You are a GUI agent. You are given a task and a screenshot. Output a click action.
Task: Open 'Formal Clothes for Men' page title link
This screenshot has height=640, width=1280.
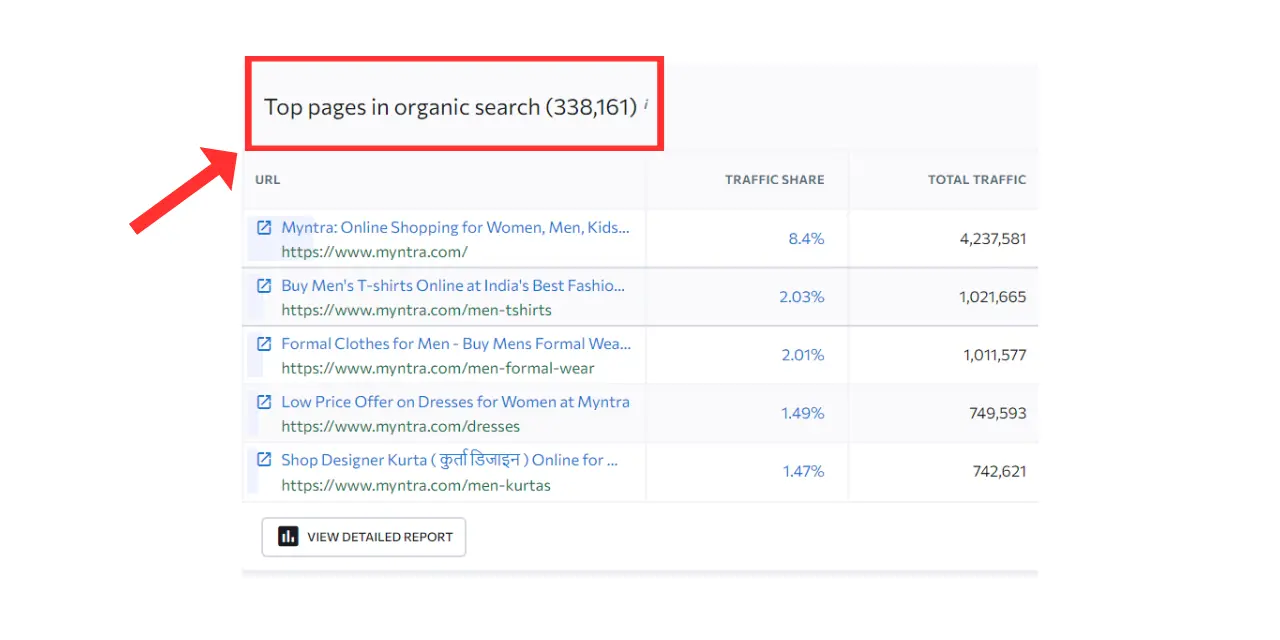(456, 344)
